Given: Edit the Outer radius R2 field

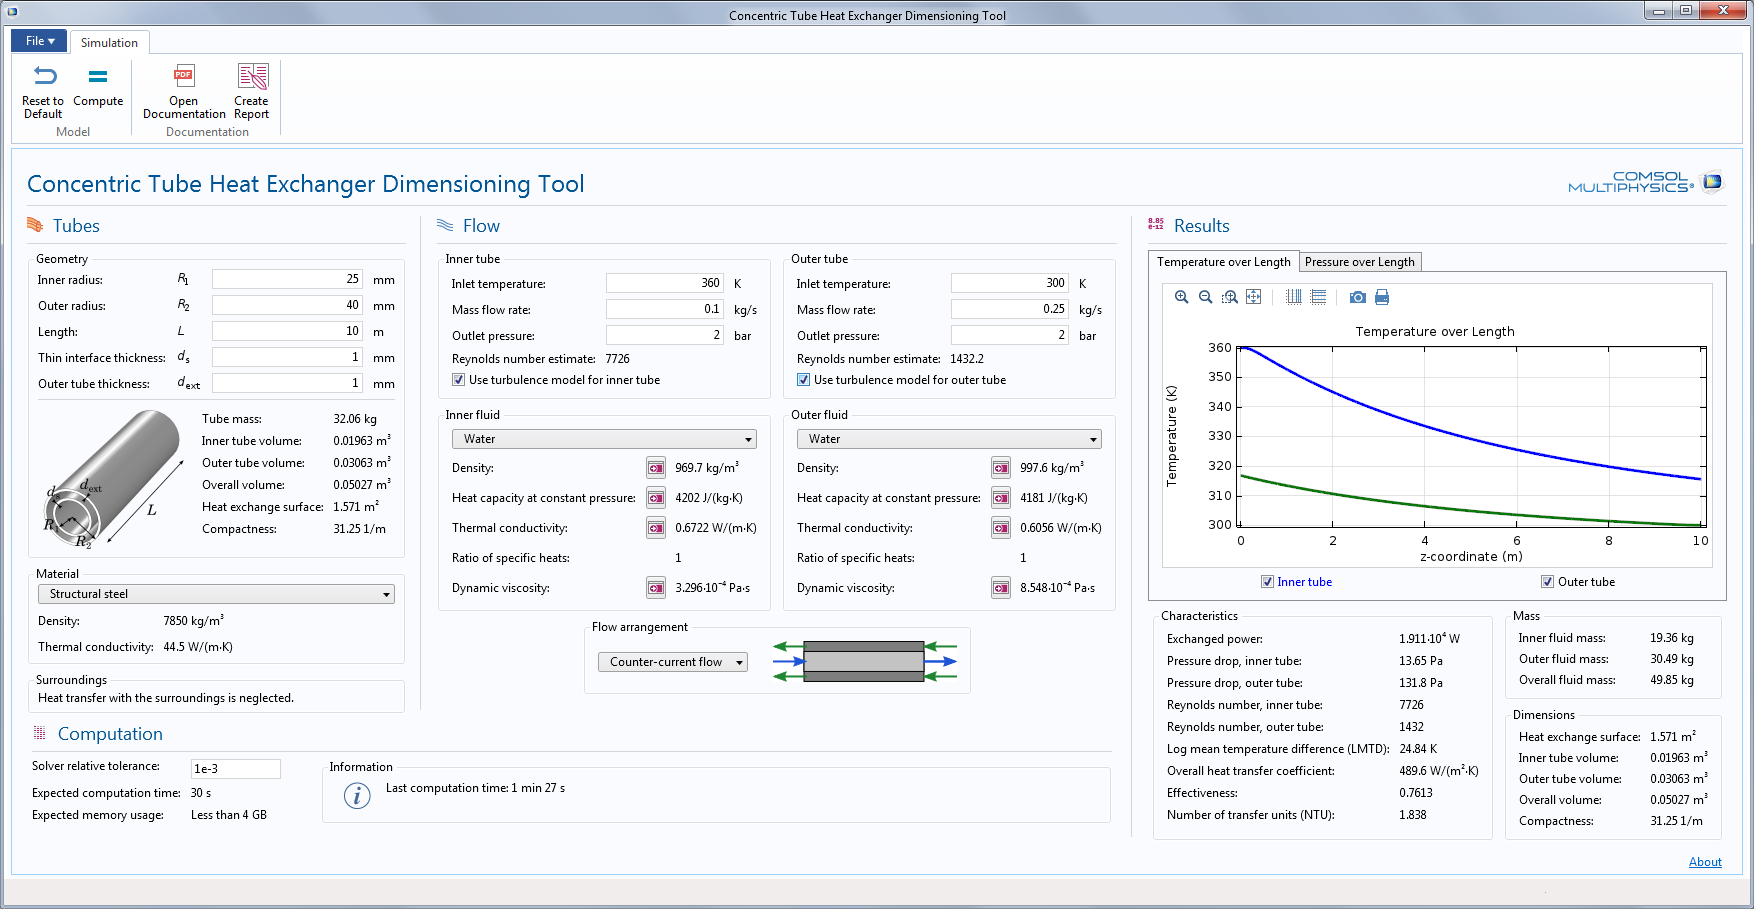Looking at the screenshot, I should click(287, 306).
